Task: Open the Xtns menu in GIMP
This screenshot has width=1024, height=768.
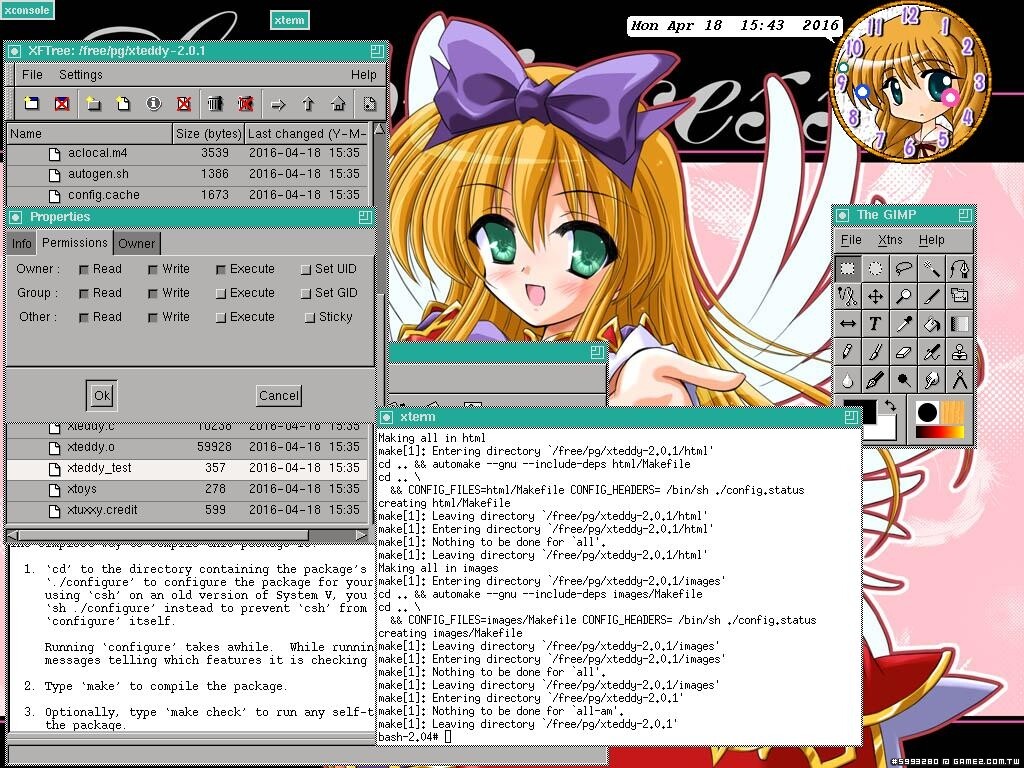Action: 889,240
